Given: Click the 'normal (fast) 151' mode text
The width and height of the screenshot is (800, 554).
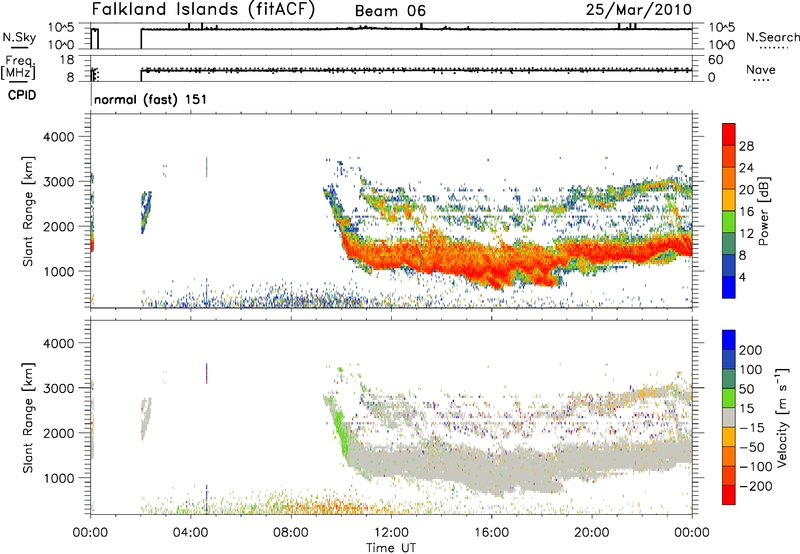Looking at the screenshot, I should click(x=151, y=99).
